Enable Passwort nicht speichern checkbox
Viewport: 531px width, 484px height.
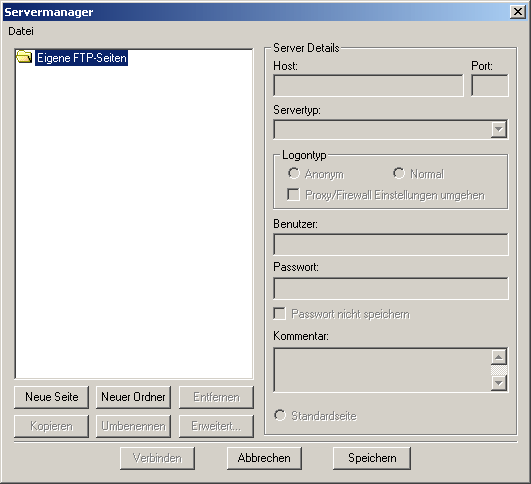coord(279,313)
